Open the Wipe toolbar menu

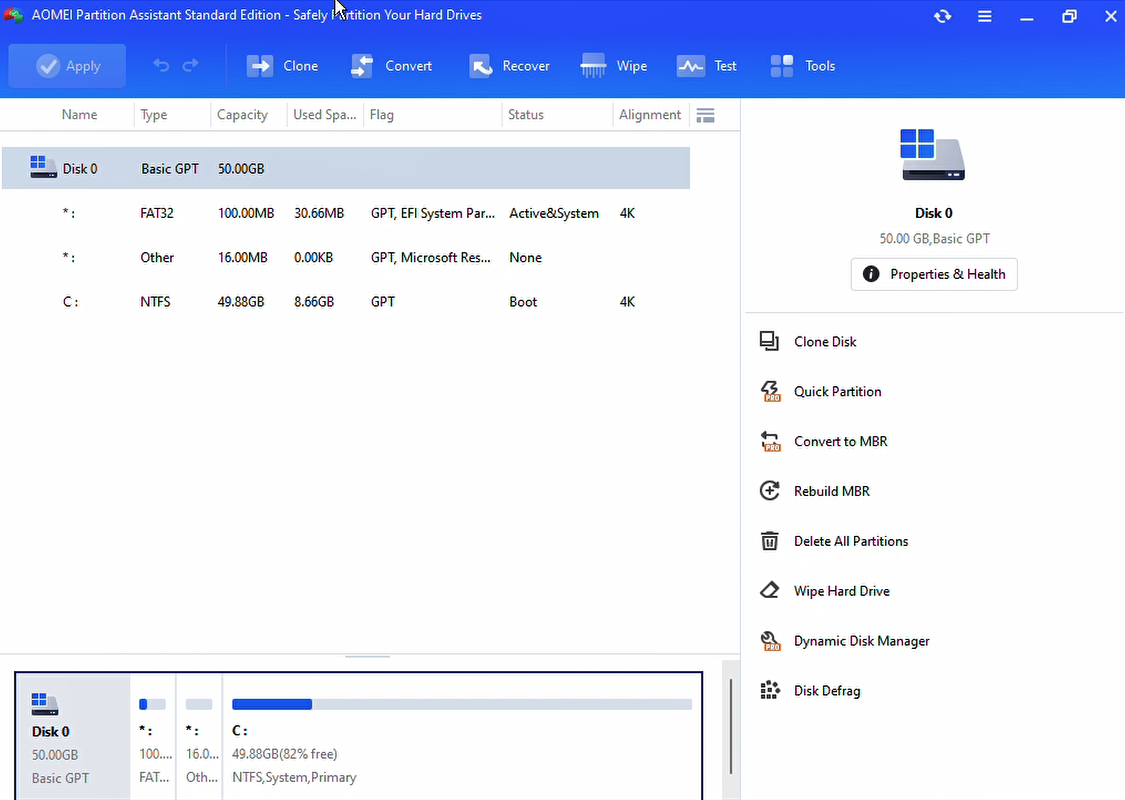click(x=613, y=66)
